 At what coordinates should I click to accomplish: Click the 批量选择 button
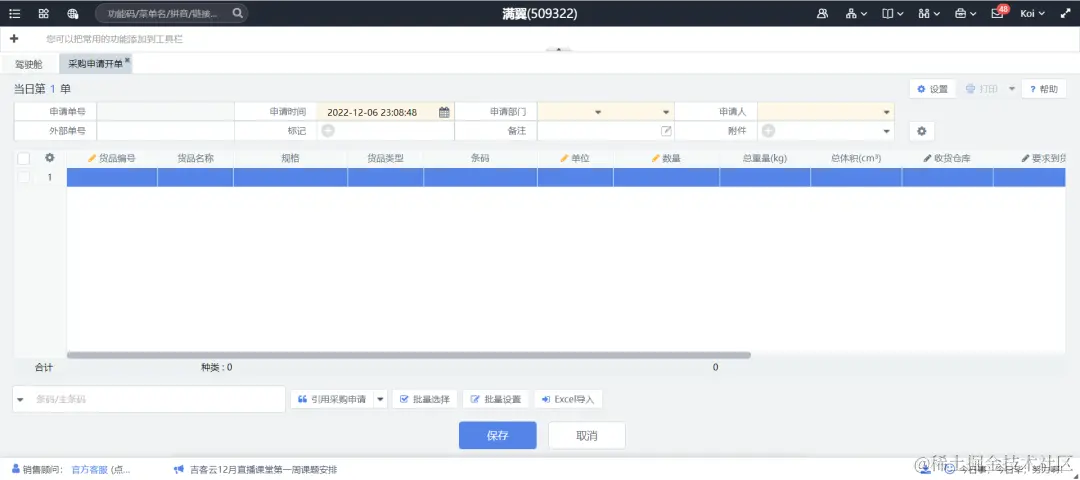[425, 399]
